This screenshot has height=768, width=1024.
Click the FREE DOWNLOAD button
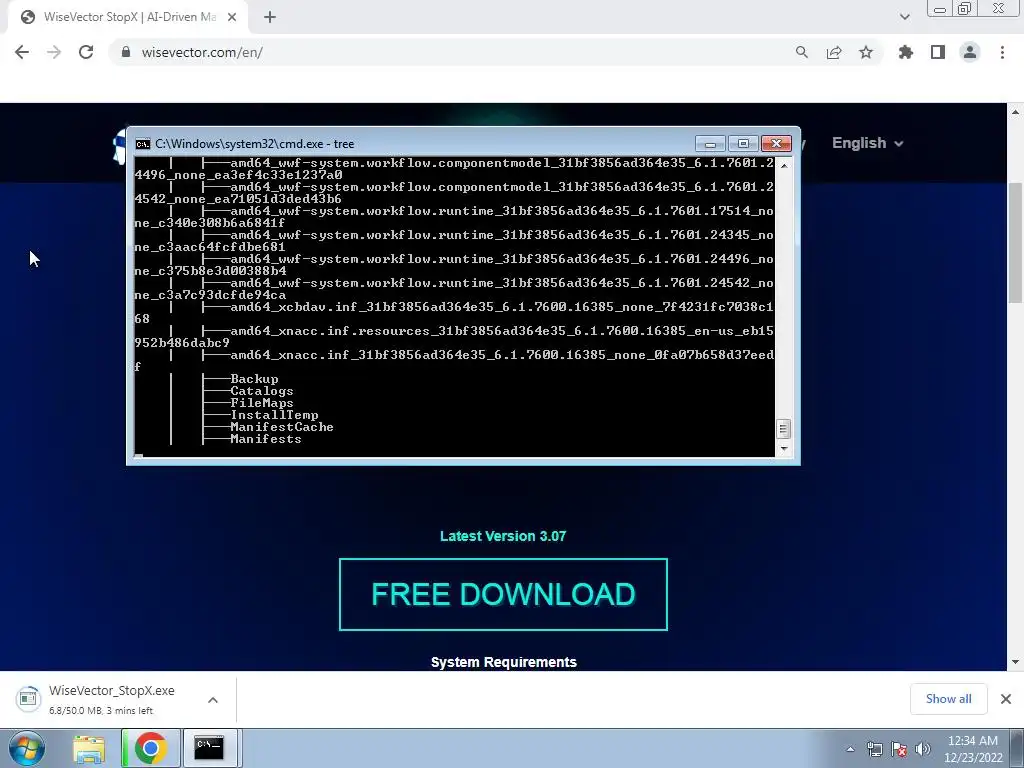[x=503, y=594]
